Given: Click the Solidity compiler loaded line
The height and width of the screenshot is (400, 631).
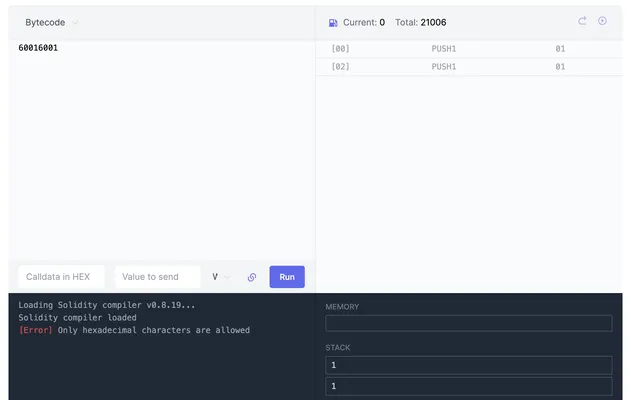Looking at the screenshot, I should 77,318.
